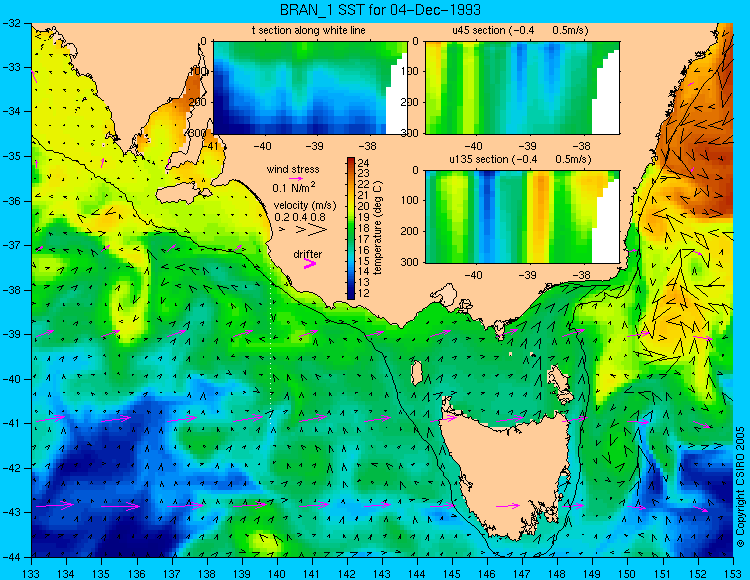Click longitude tick label 133
This screenshot has width=750, height=580.
[31, 573]
